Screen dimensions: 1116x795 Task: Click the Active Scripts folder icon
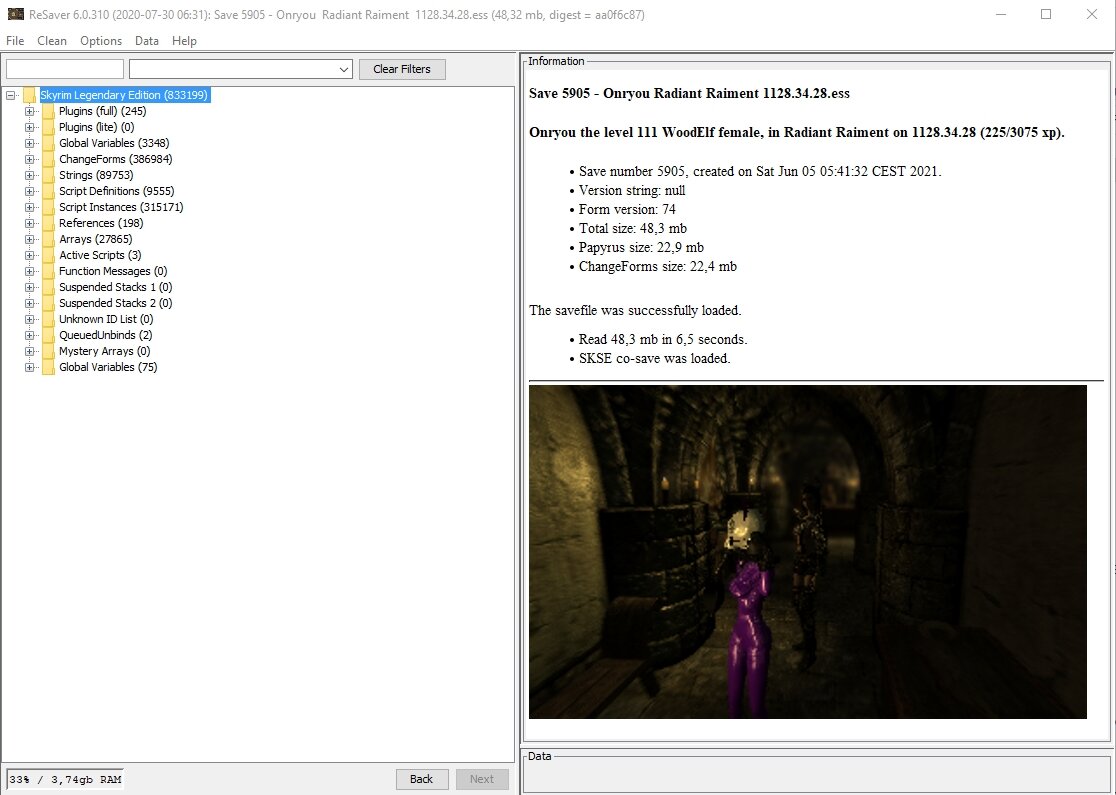click(x=48, y=255)
